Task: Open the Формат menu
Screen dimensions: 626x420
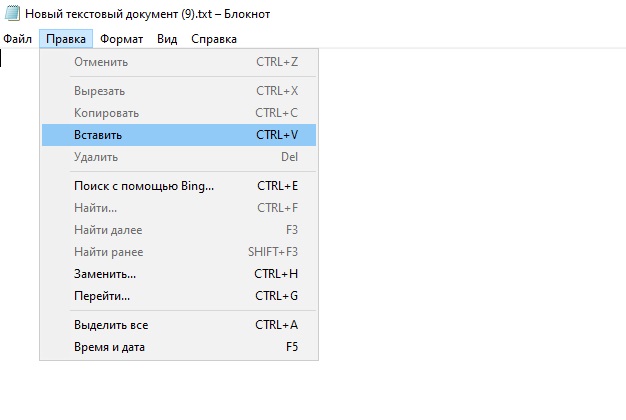Action: (121, 39)
